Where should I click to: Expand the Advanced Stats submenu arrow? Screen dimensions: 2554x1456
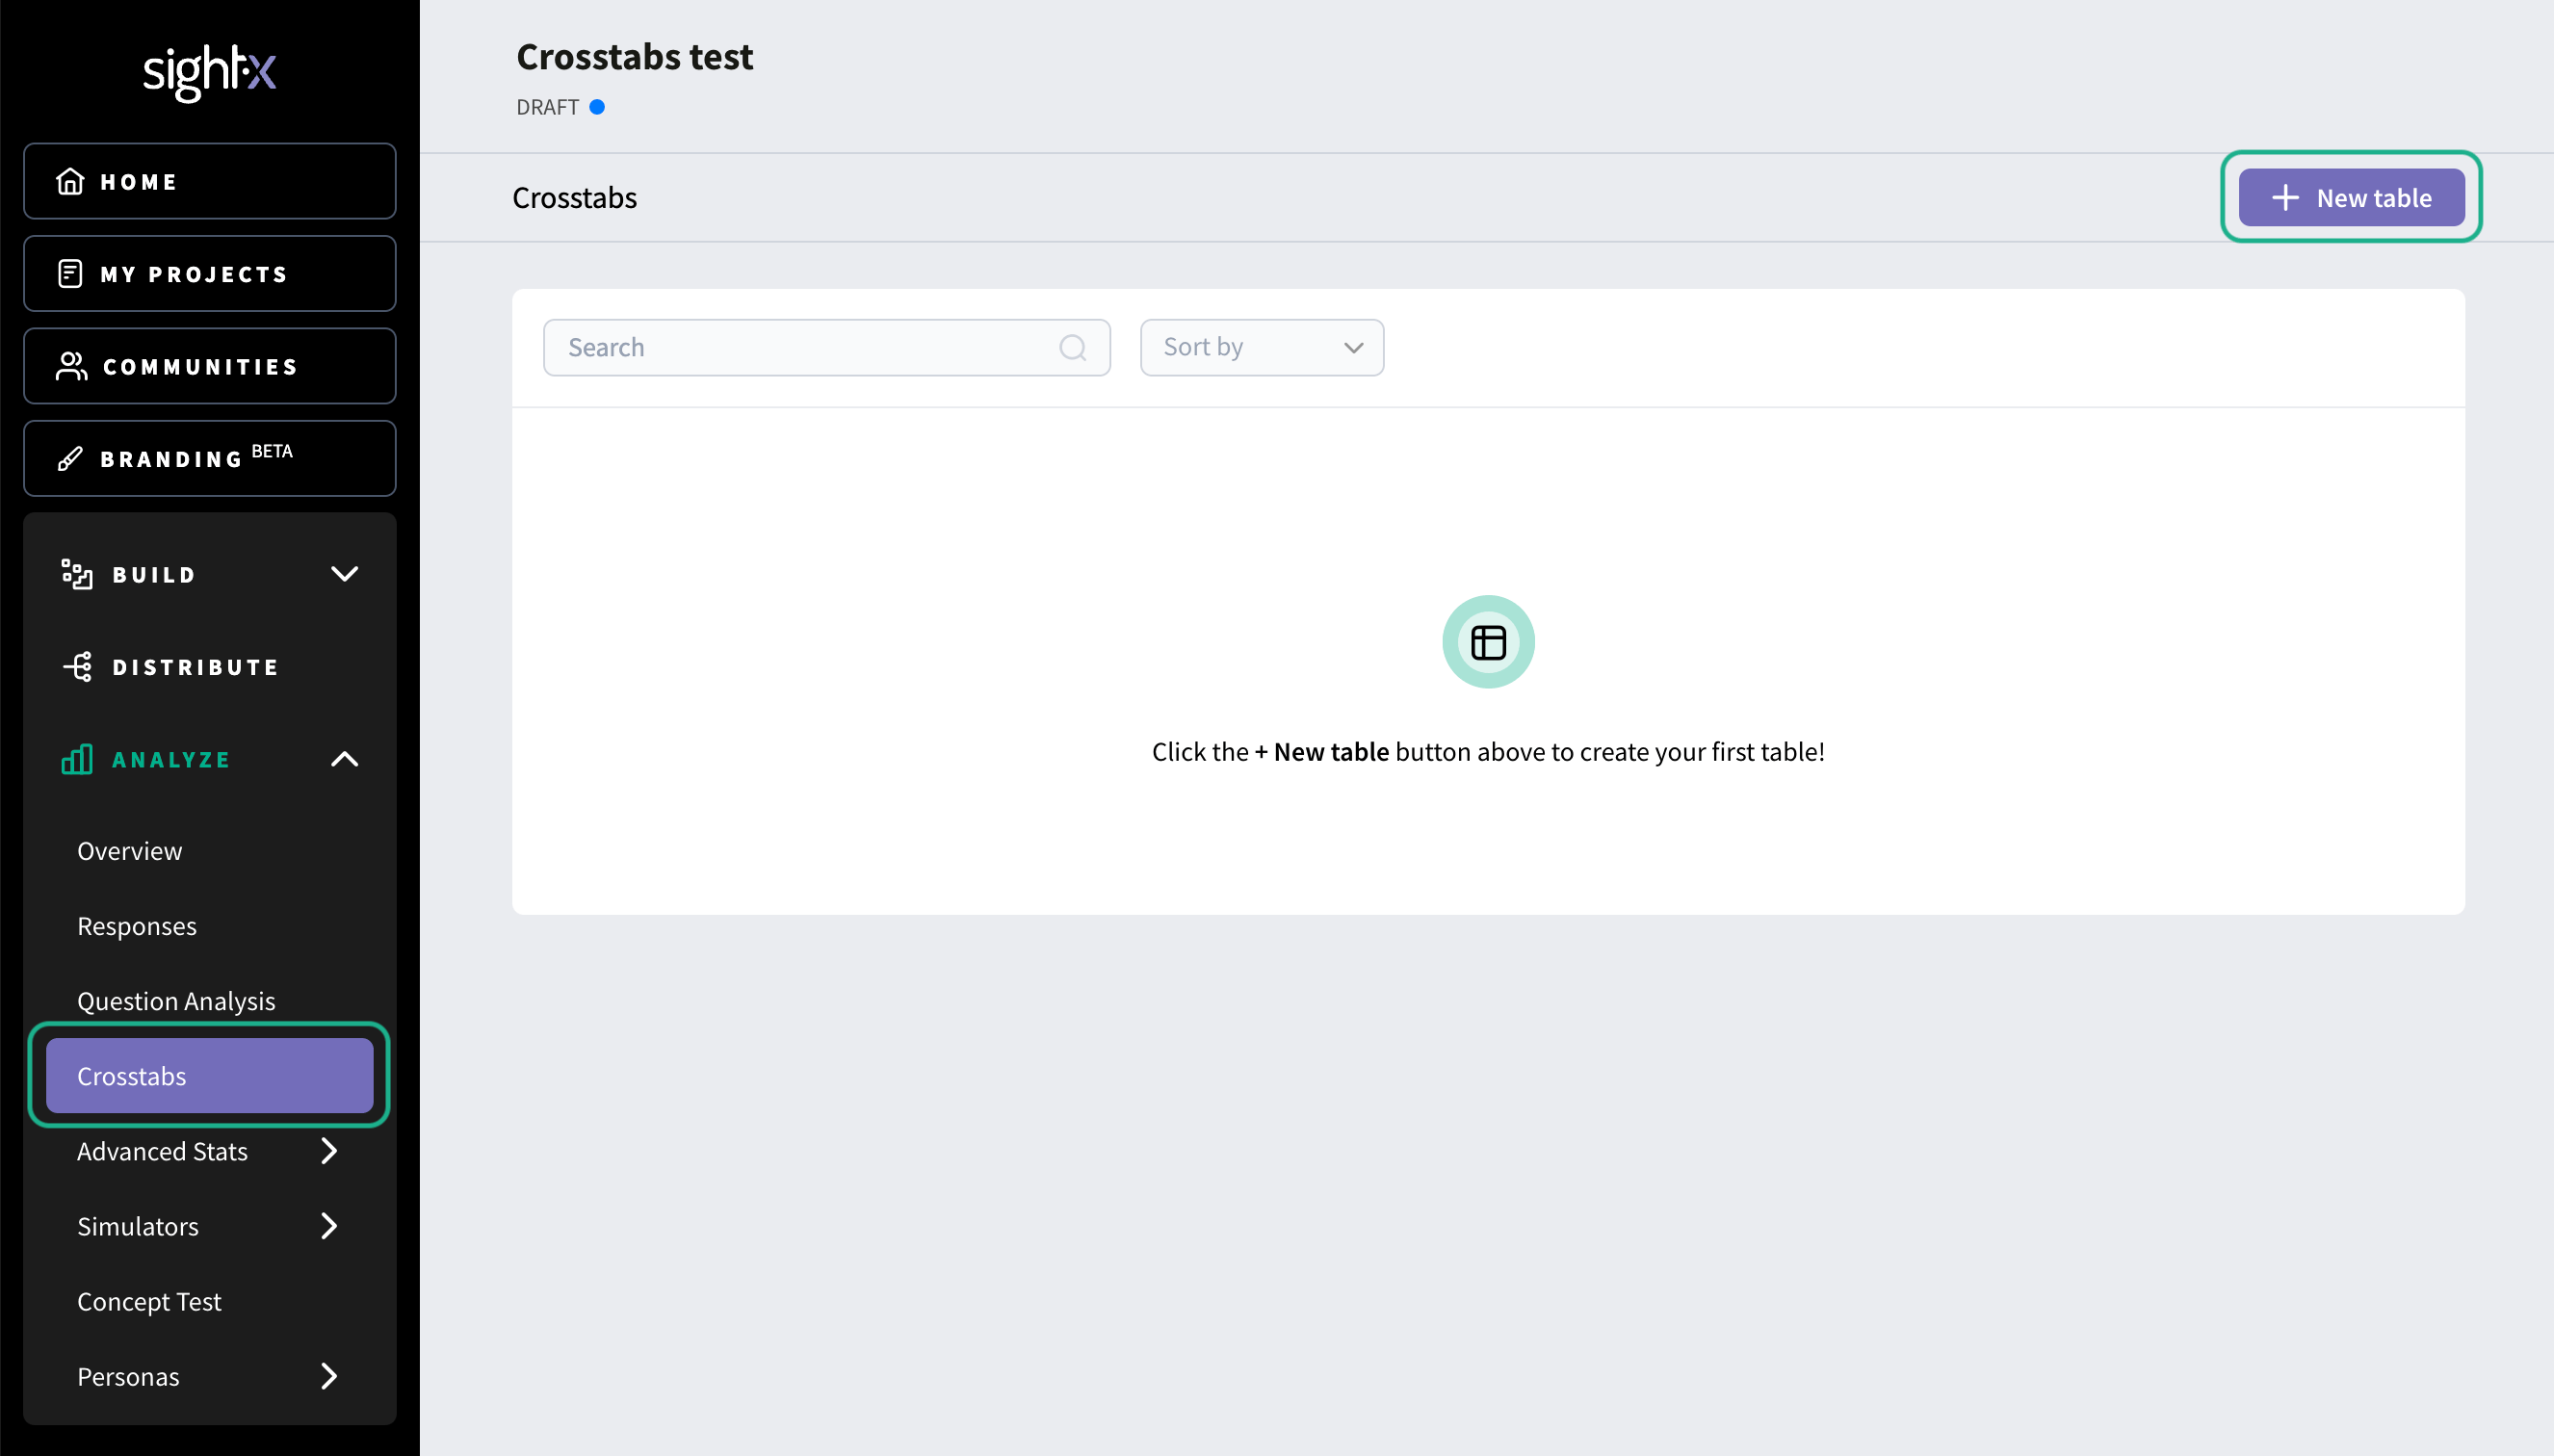pos(329,1151)
